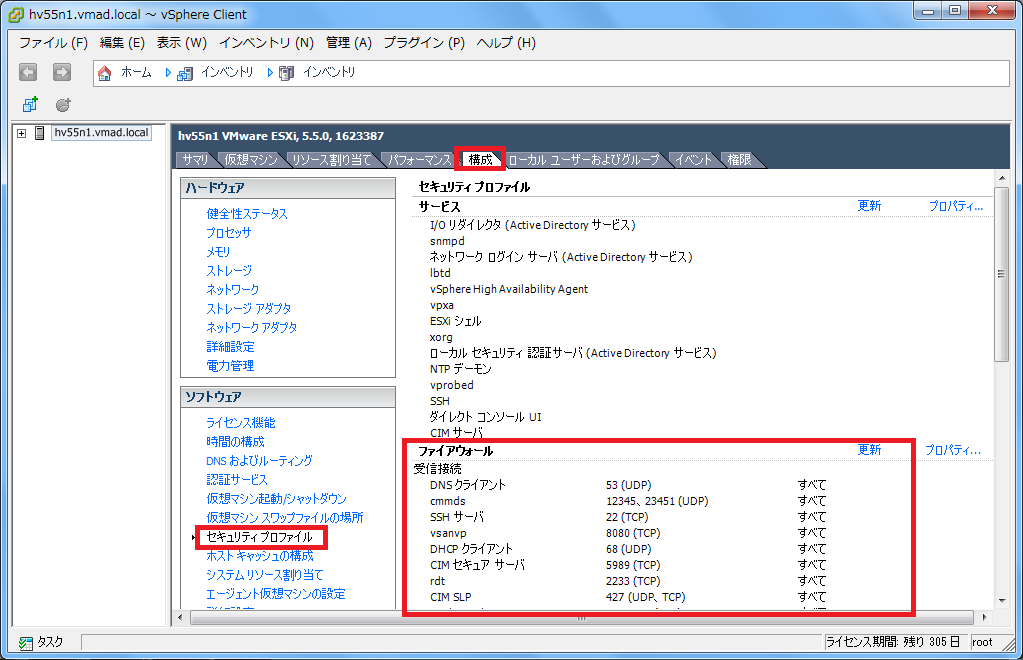Open the hardware 詳細設定 link
The image size is (1023, 660).
click(x=230, y=347)
